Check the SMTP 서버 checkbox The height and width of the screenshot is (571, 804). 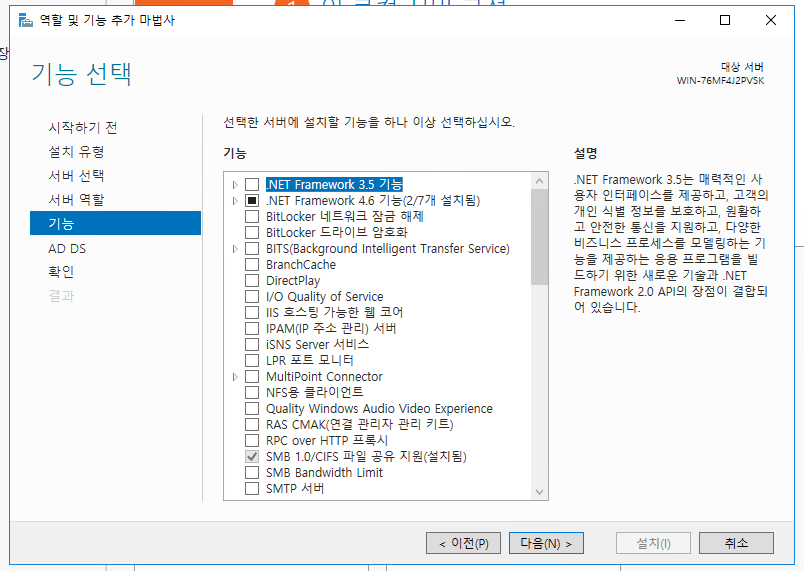coord(252,488)
